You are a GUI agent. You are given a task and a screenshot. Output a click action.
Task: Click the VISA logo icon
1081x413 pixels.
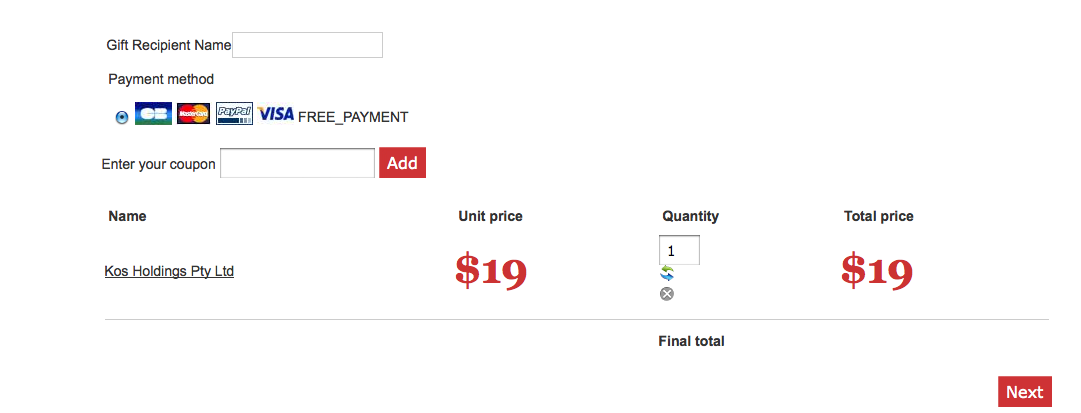[x=276, y=114]
